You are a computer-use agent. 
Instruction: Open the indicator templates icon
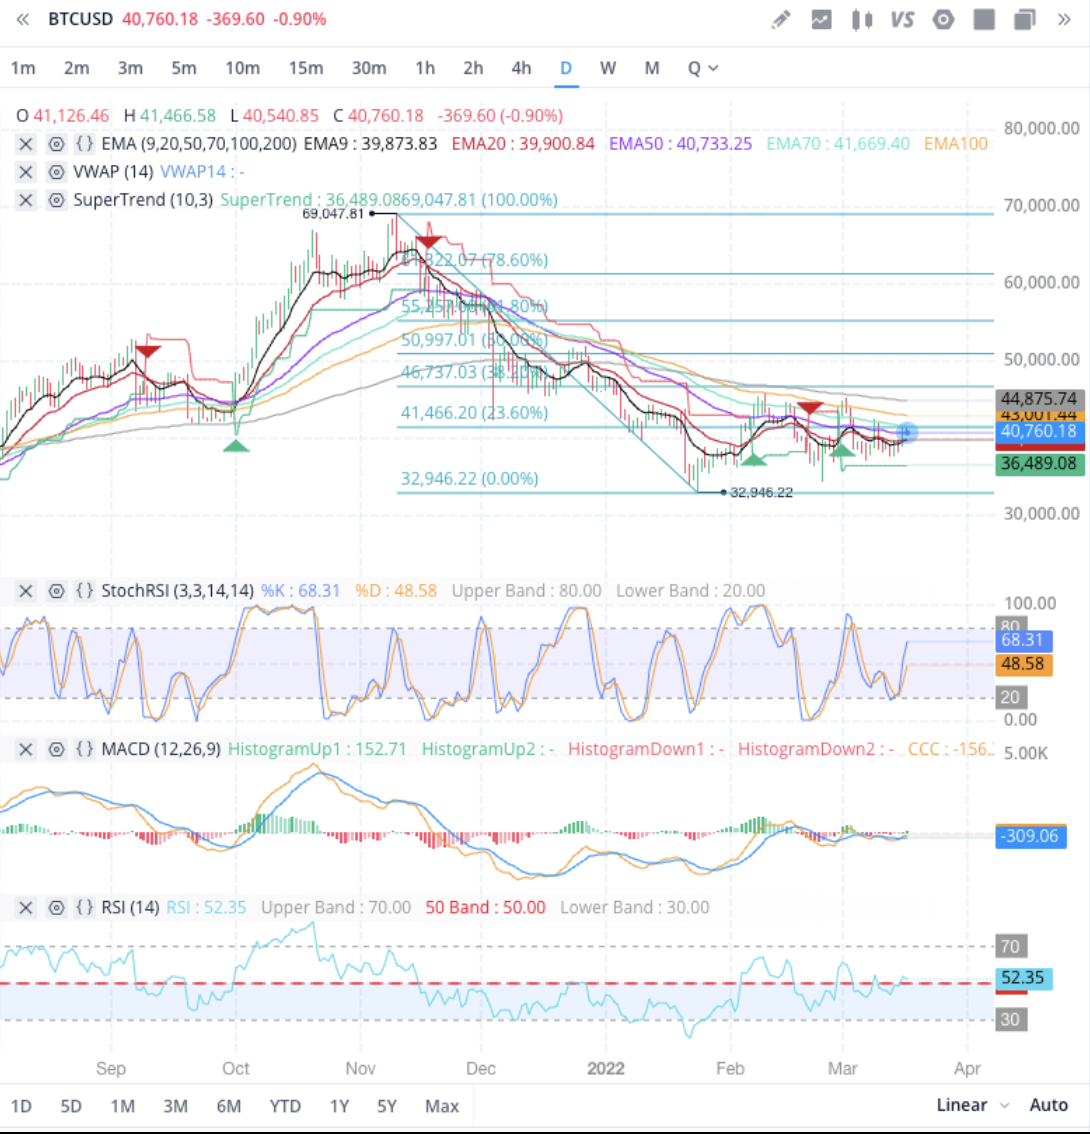pyautogui.click(x=821, y=20)
